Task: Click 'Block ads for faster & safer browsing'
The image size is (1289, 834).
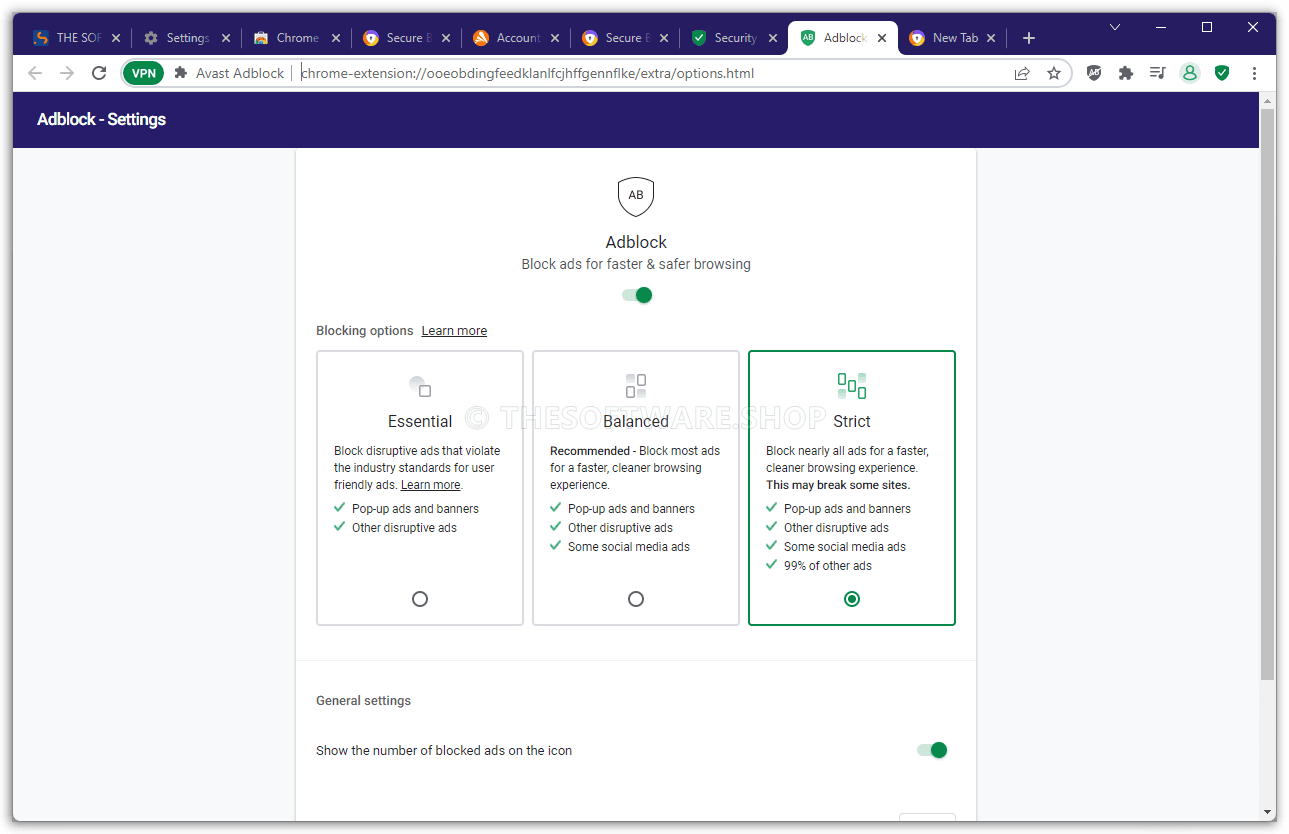Action: click(x=636, y=265)
